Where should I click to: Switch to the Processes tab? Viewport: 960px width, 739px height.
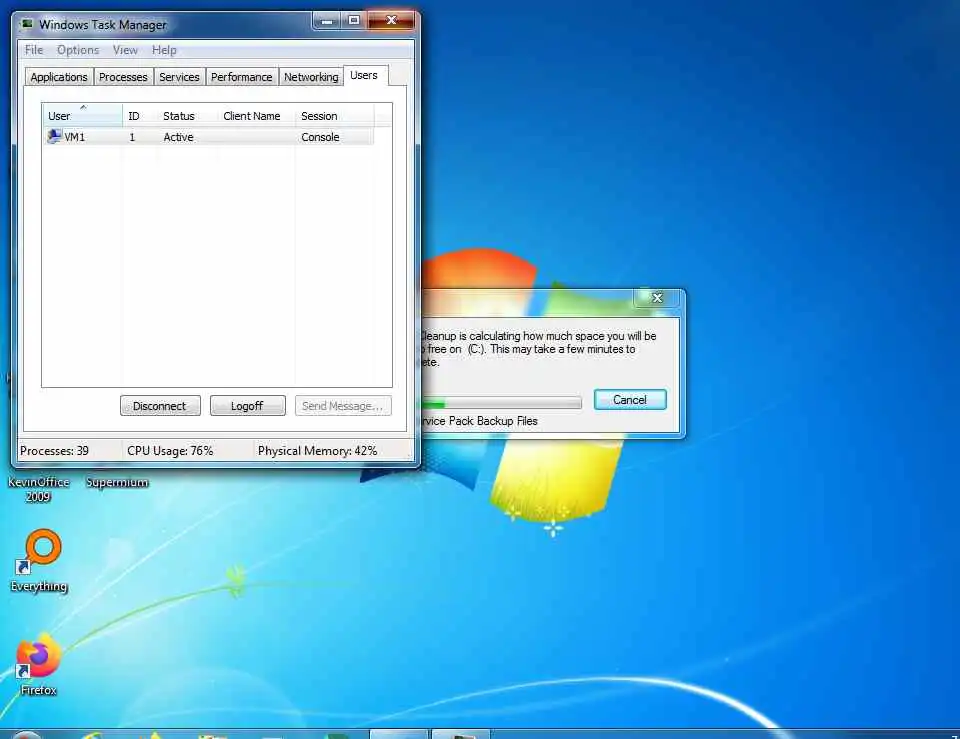123,77
